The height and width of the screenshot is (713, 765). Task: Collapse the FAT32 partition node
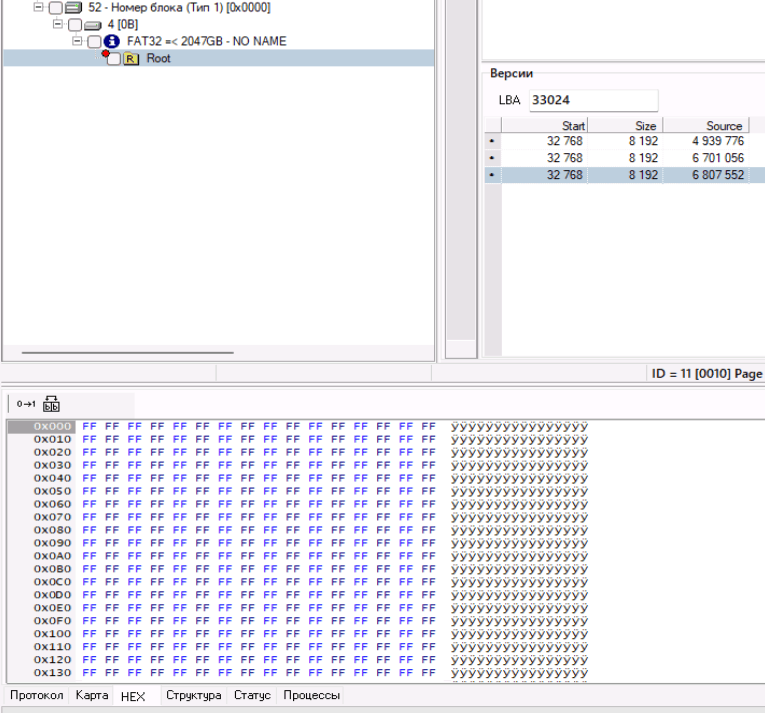[79, 41]
